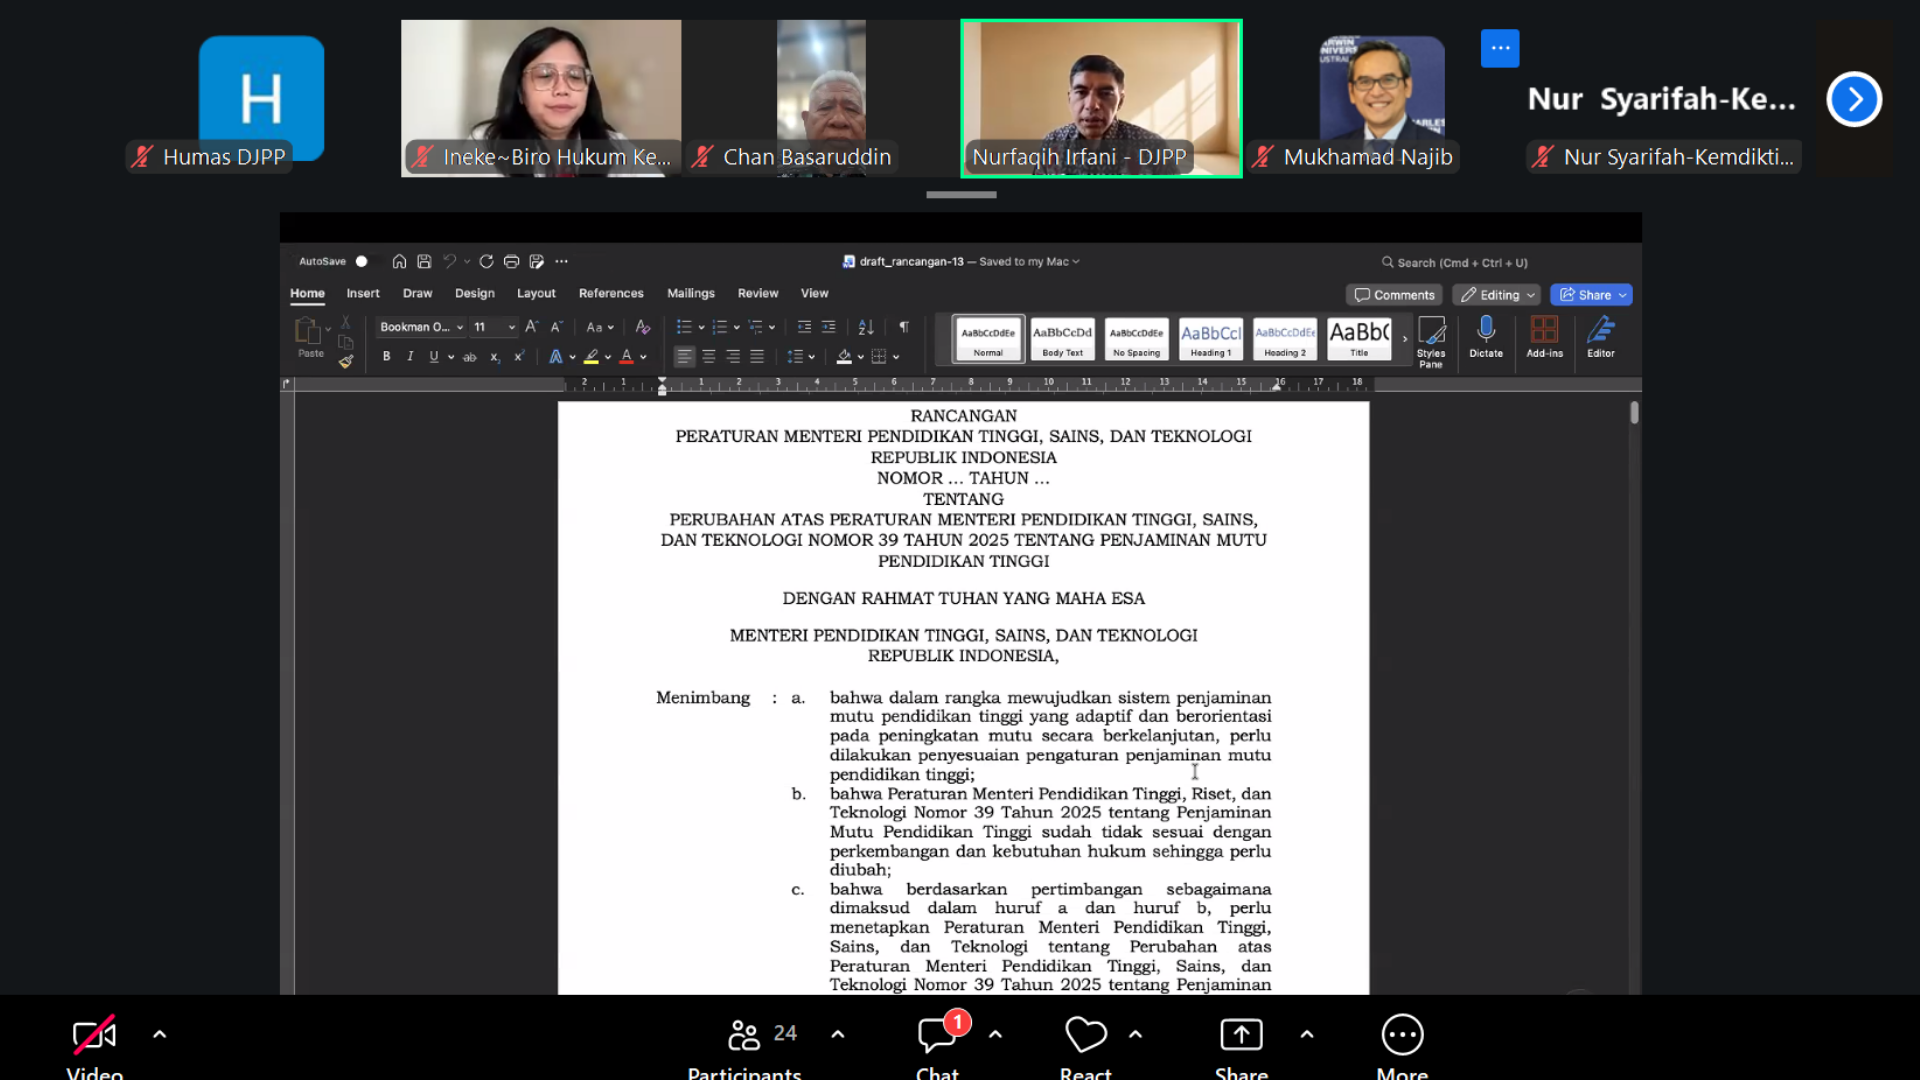This screenshot has width=1920, height=1080.
Task: Undo the last action in Word
Action: 450,262
